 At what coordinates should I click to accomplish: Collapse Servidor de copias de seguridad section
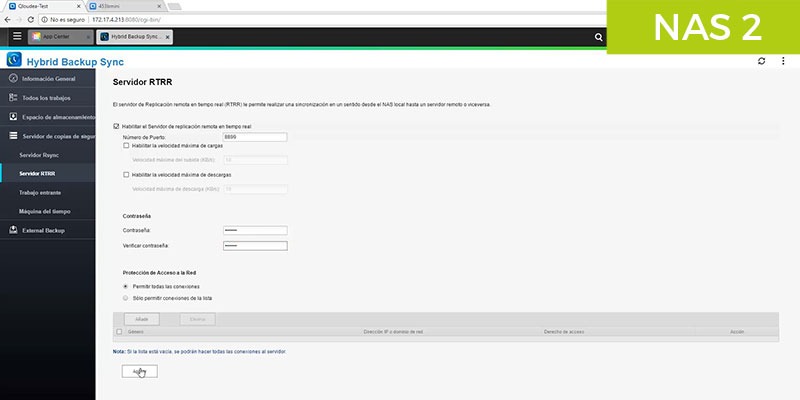(x=47, y=136)
